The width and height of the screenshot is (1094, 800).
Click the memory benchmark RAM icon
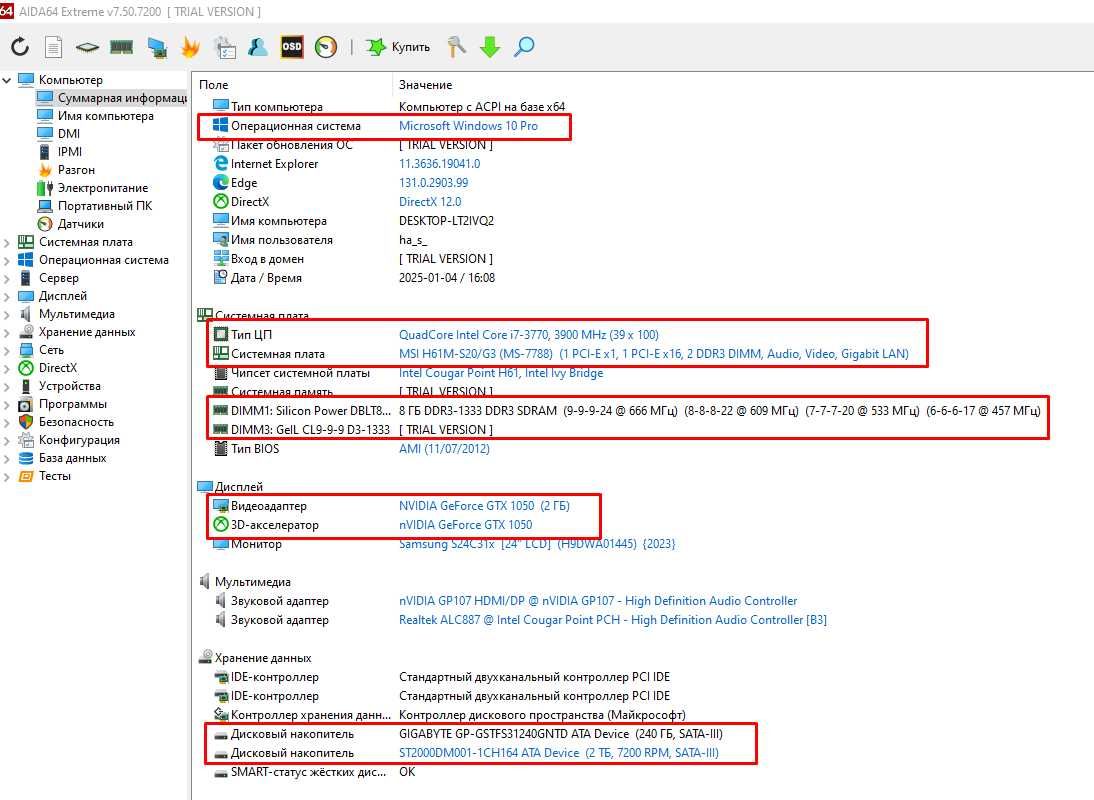[x=121, y=47]
